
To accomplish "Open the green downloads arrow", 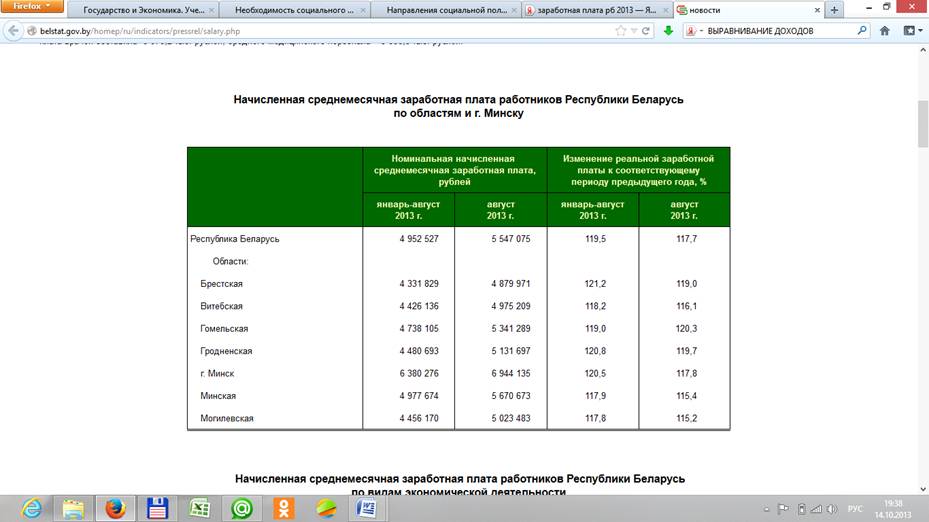I will [x=668, y=31].
